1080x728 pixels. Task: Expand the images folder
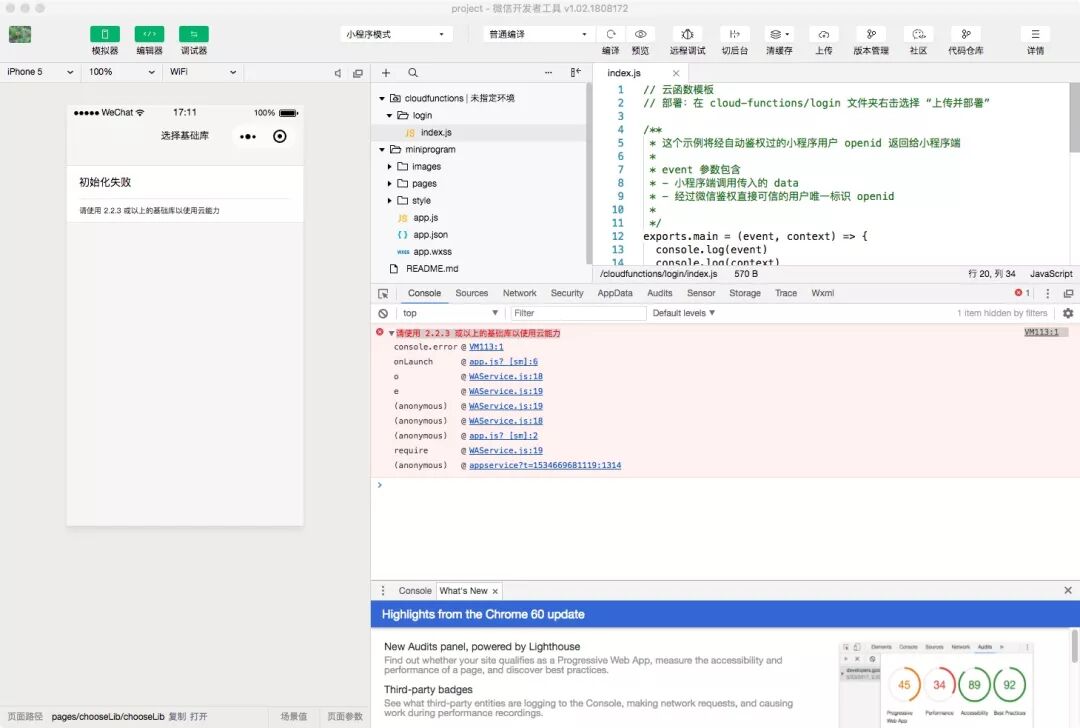[x=389, y=167]
